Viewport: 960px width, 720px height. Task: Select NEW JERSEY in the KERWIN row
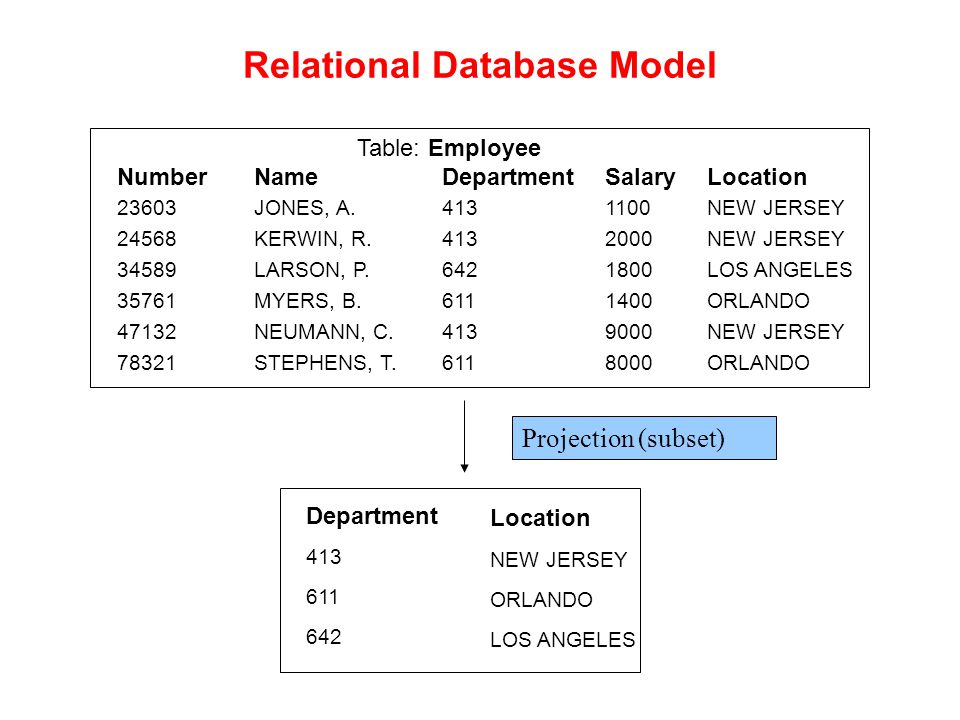(776, 239)
